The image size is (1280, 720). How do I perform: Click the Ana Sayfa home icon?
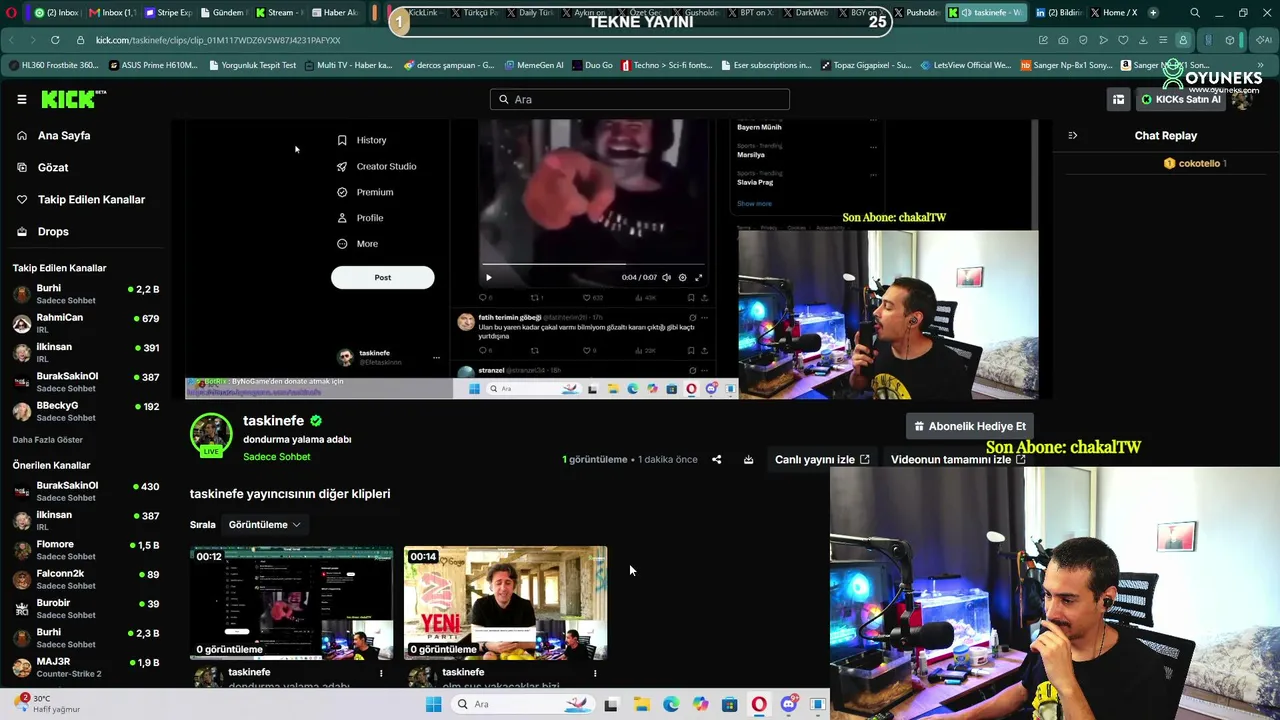[x=22, y=136]
